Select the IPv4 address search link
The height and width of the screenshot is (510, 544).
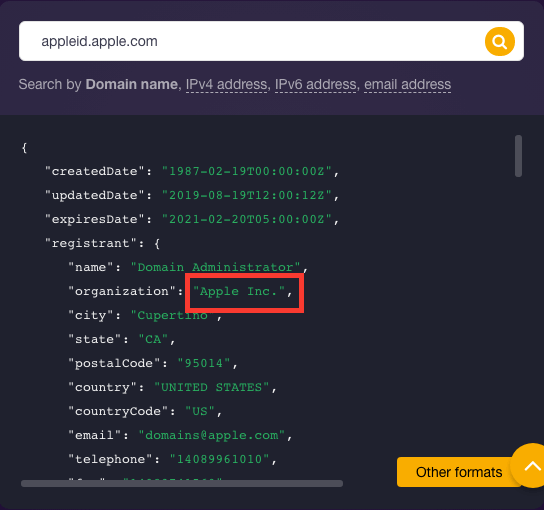(x=226, y=85)
